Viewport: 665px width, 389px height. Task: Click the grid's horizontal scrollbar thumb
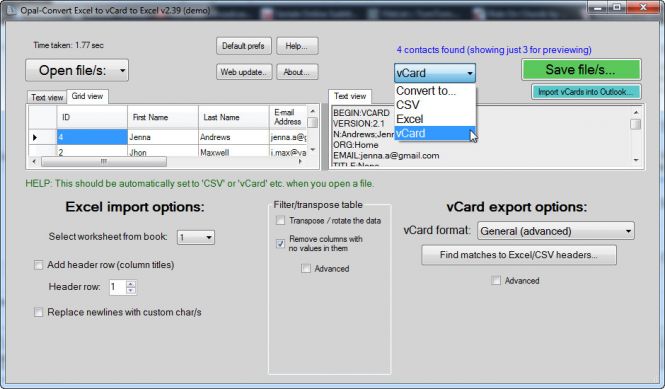coord(104,162)
